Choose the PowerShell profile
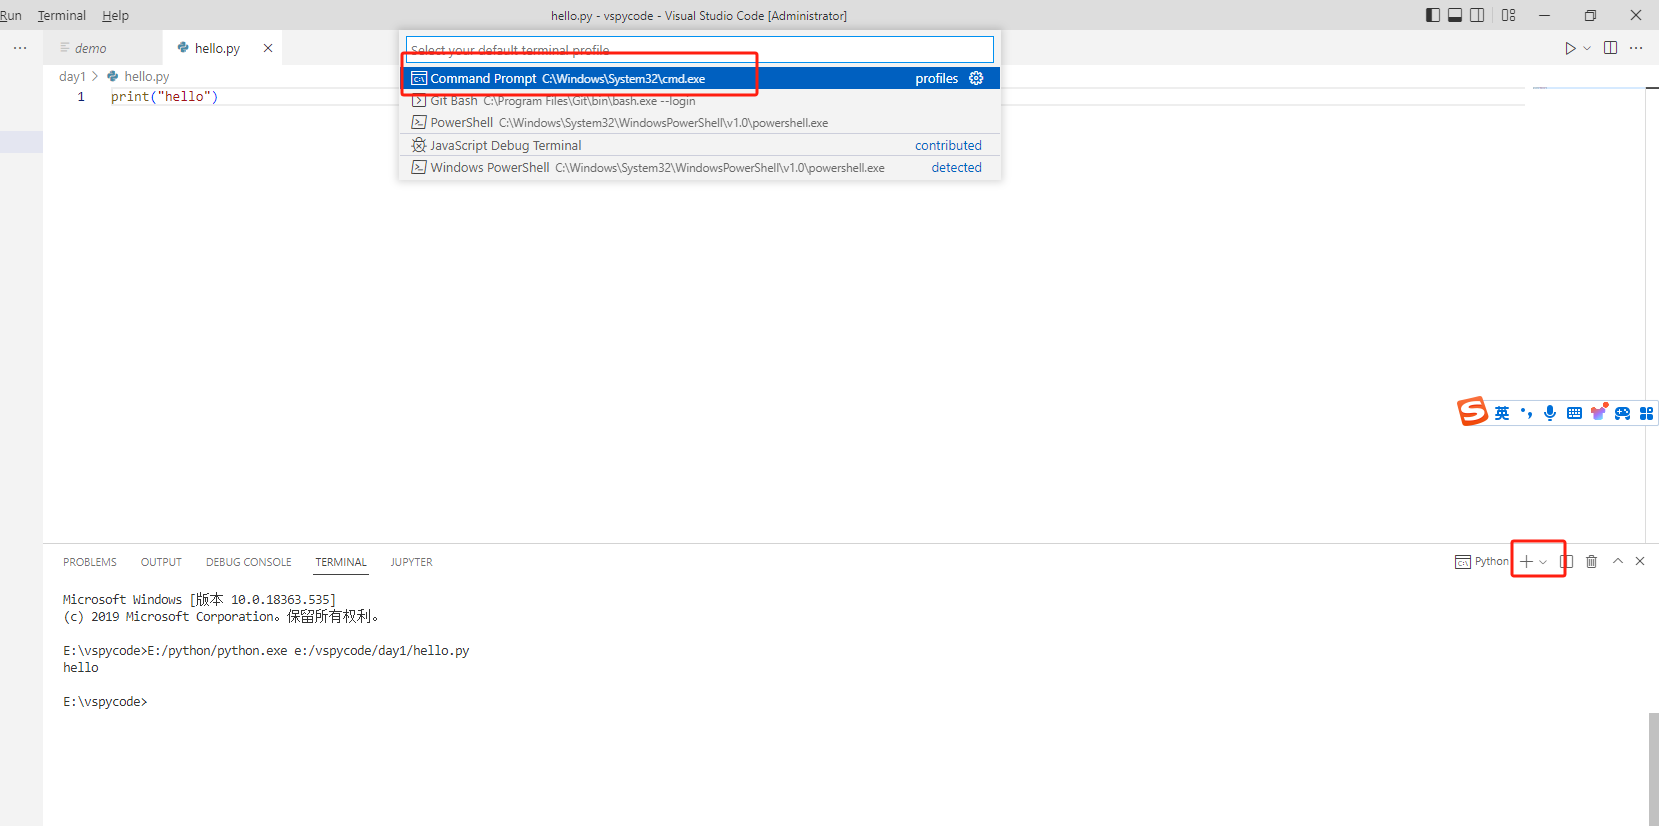 point(700,123)
